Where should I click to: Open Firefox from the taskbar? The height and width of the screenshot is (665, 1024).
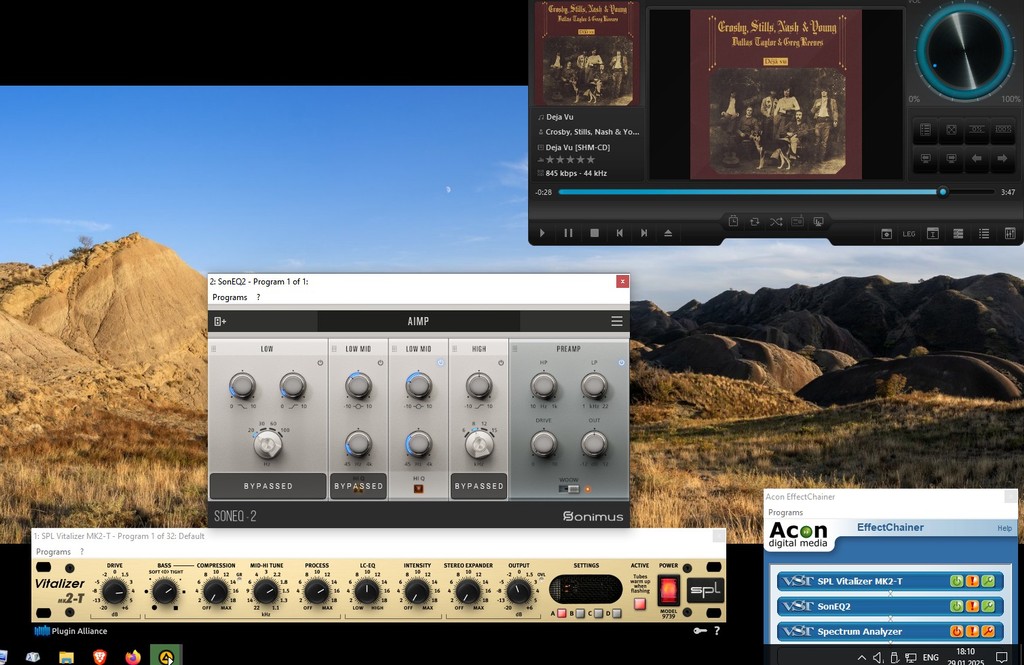133,657
